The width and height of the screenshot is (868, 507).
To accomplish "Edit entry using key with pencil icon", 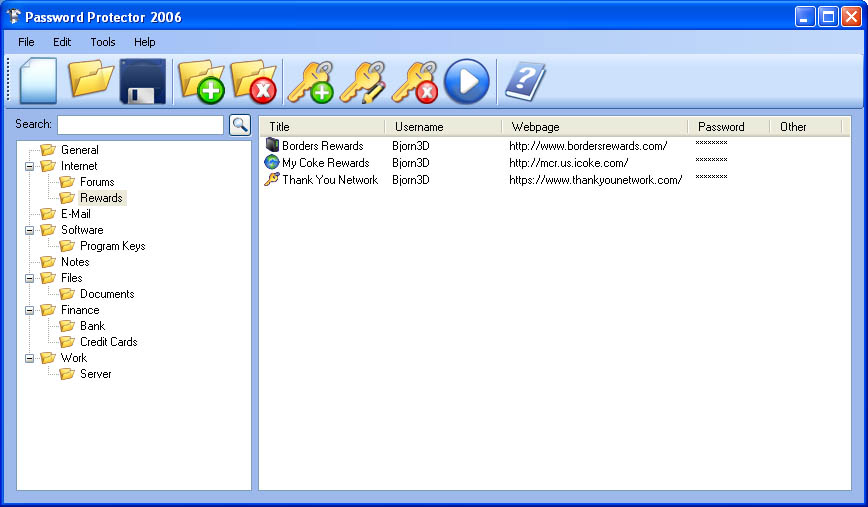I will pyautogui.click(x=363, y=82).
